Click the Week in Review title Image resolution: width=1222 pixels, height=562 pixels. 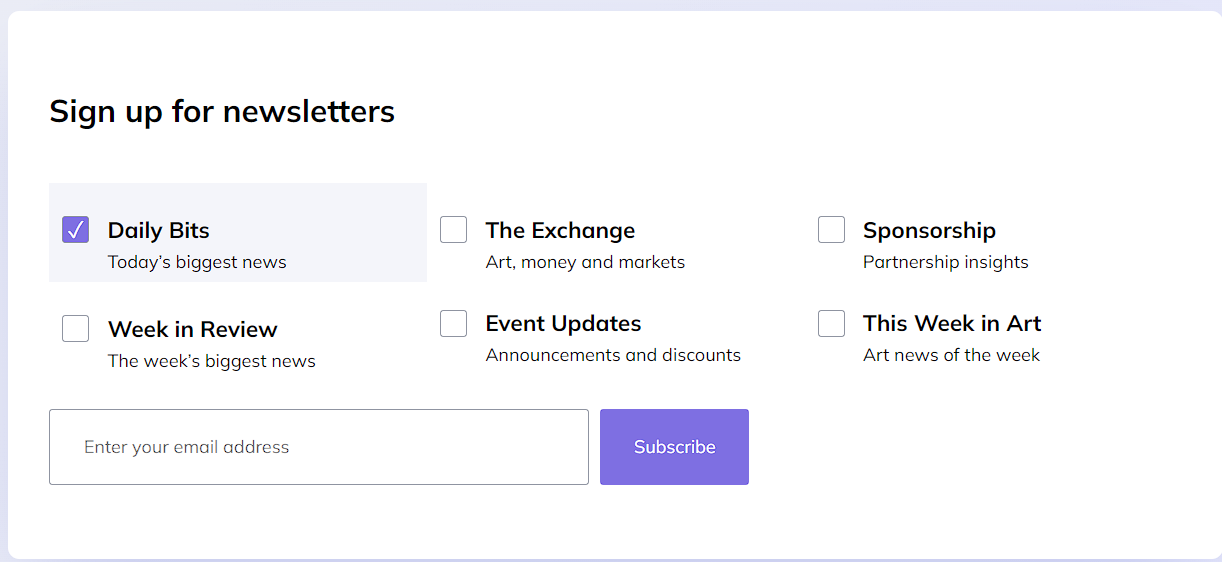[192, 329]
